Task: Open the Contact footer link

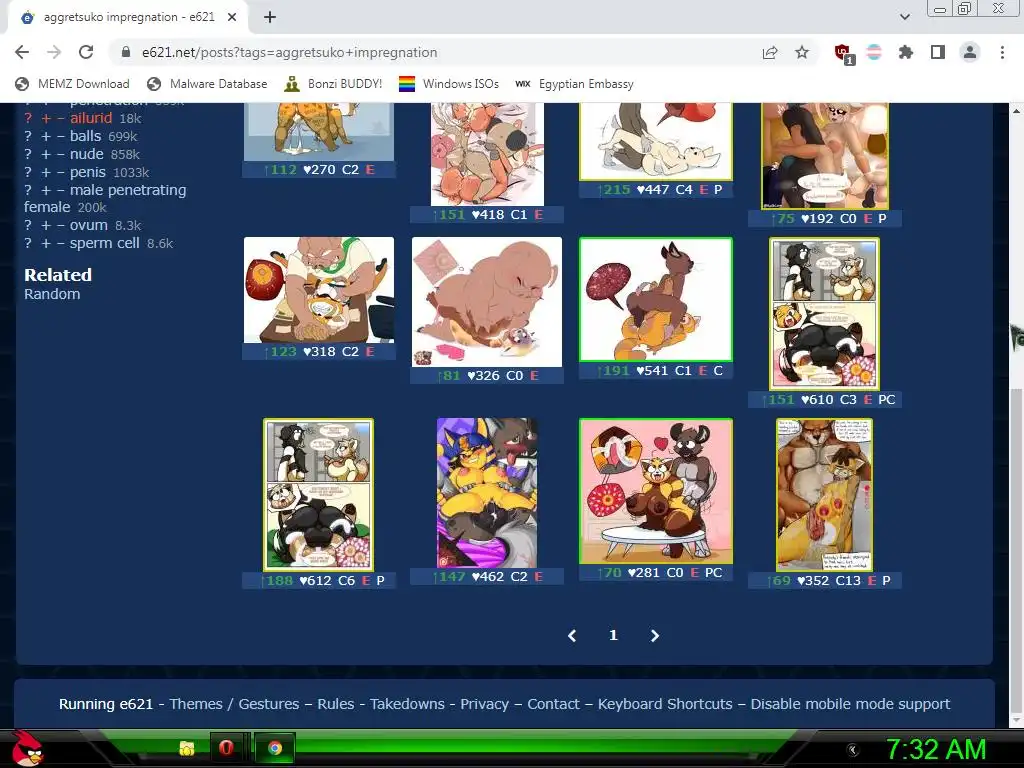Action: (x=553, y=704)
